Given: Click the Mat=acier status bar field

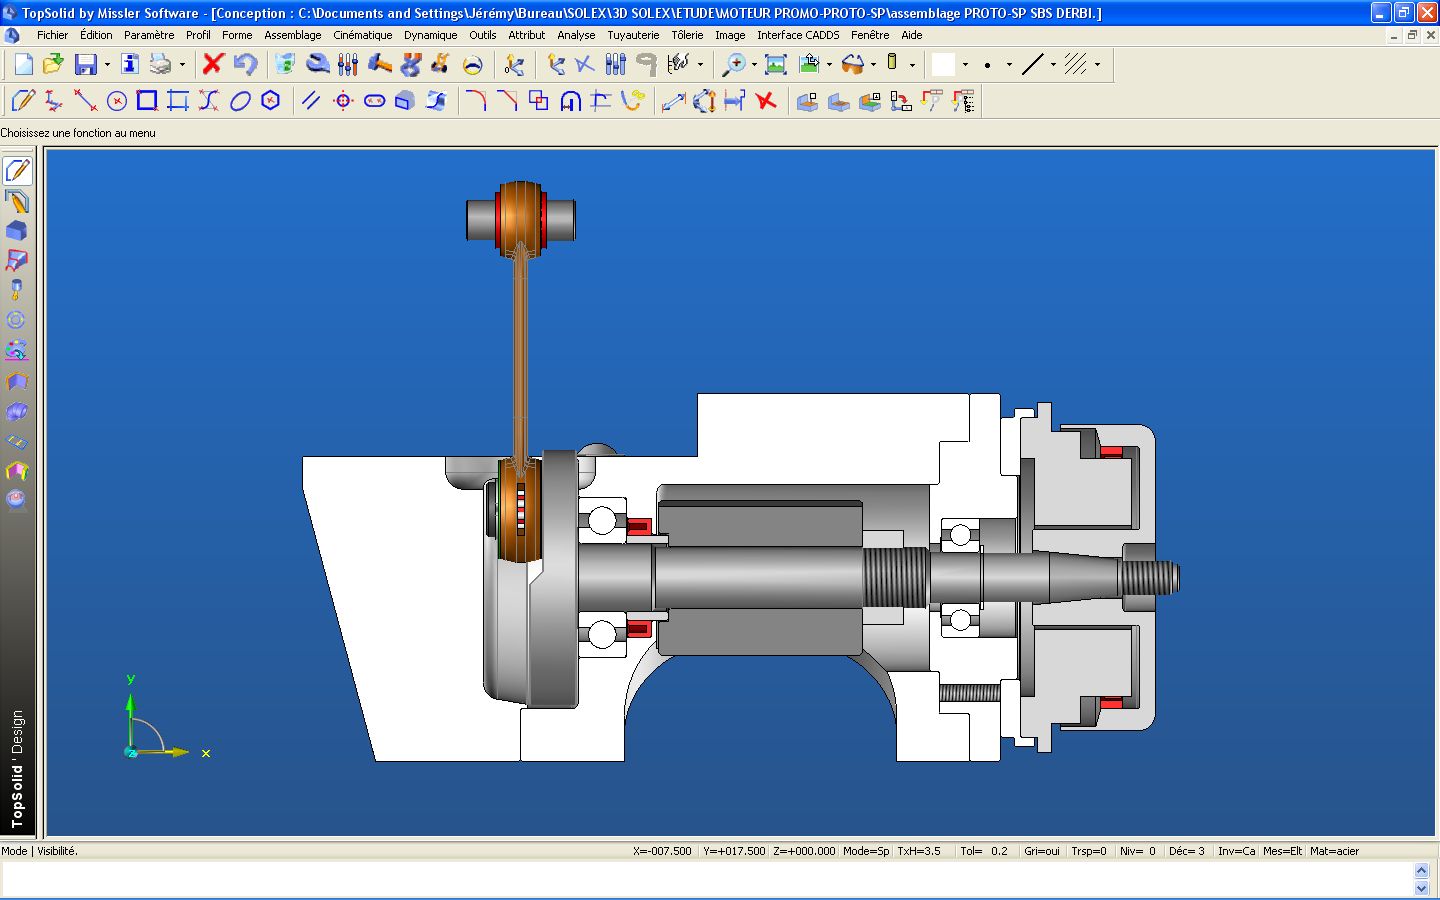Looking at the screenshot, I should pos(1334,851).
